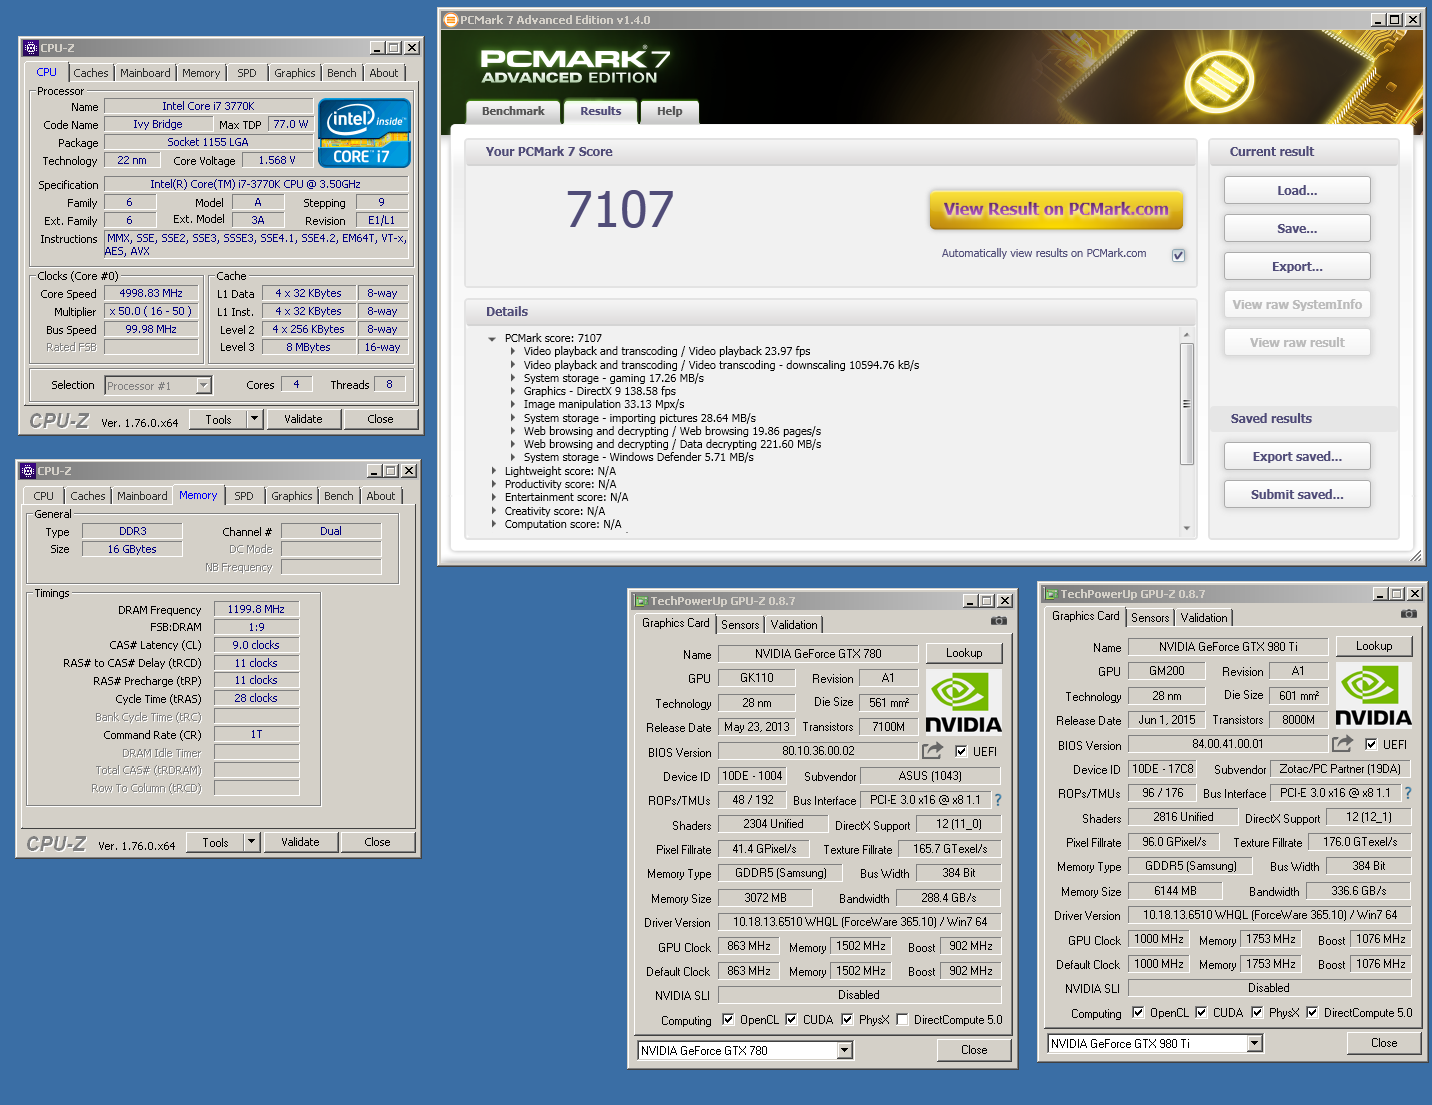Screen dimensions: 1432x1105
Task: Click the Export saved... button
Action: click(x=1297, y=456)
